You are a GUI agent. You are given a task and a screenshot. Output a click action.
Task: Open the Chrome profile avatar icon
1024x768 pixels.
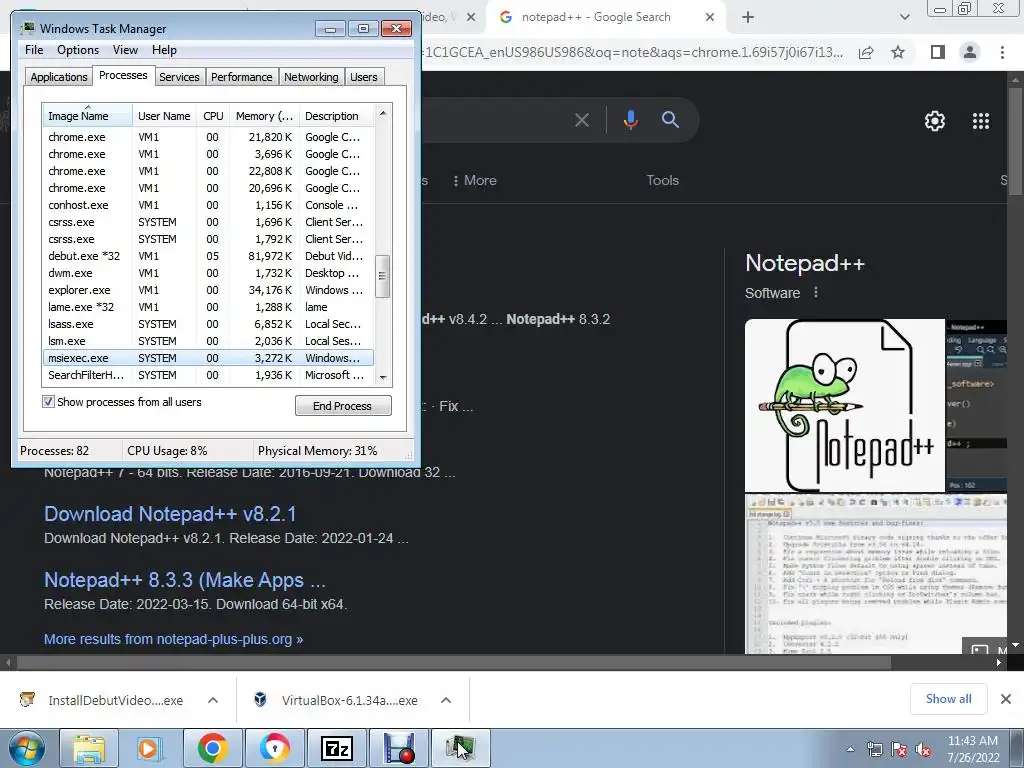coord(970,52)
